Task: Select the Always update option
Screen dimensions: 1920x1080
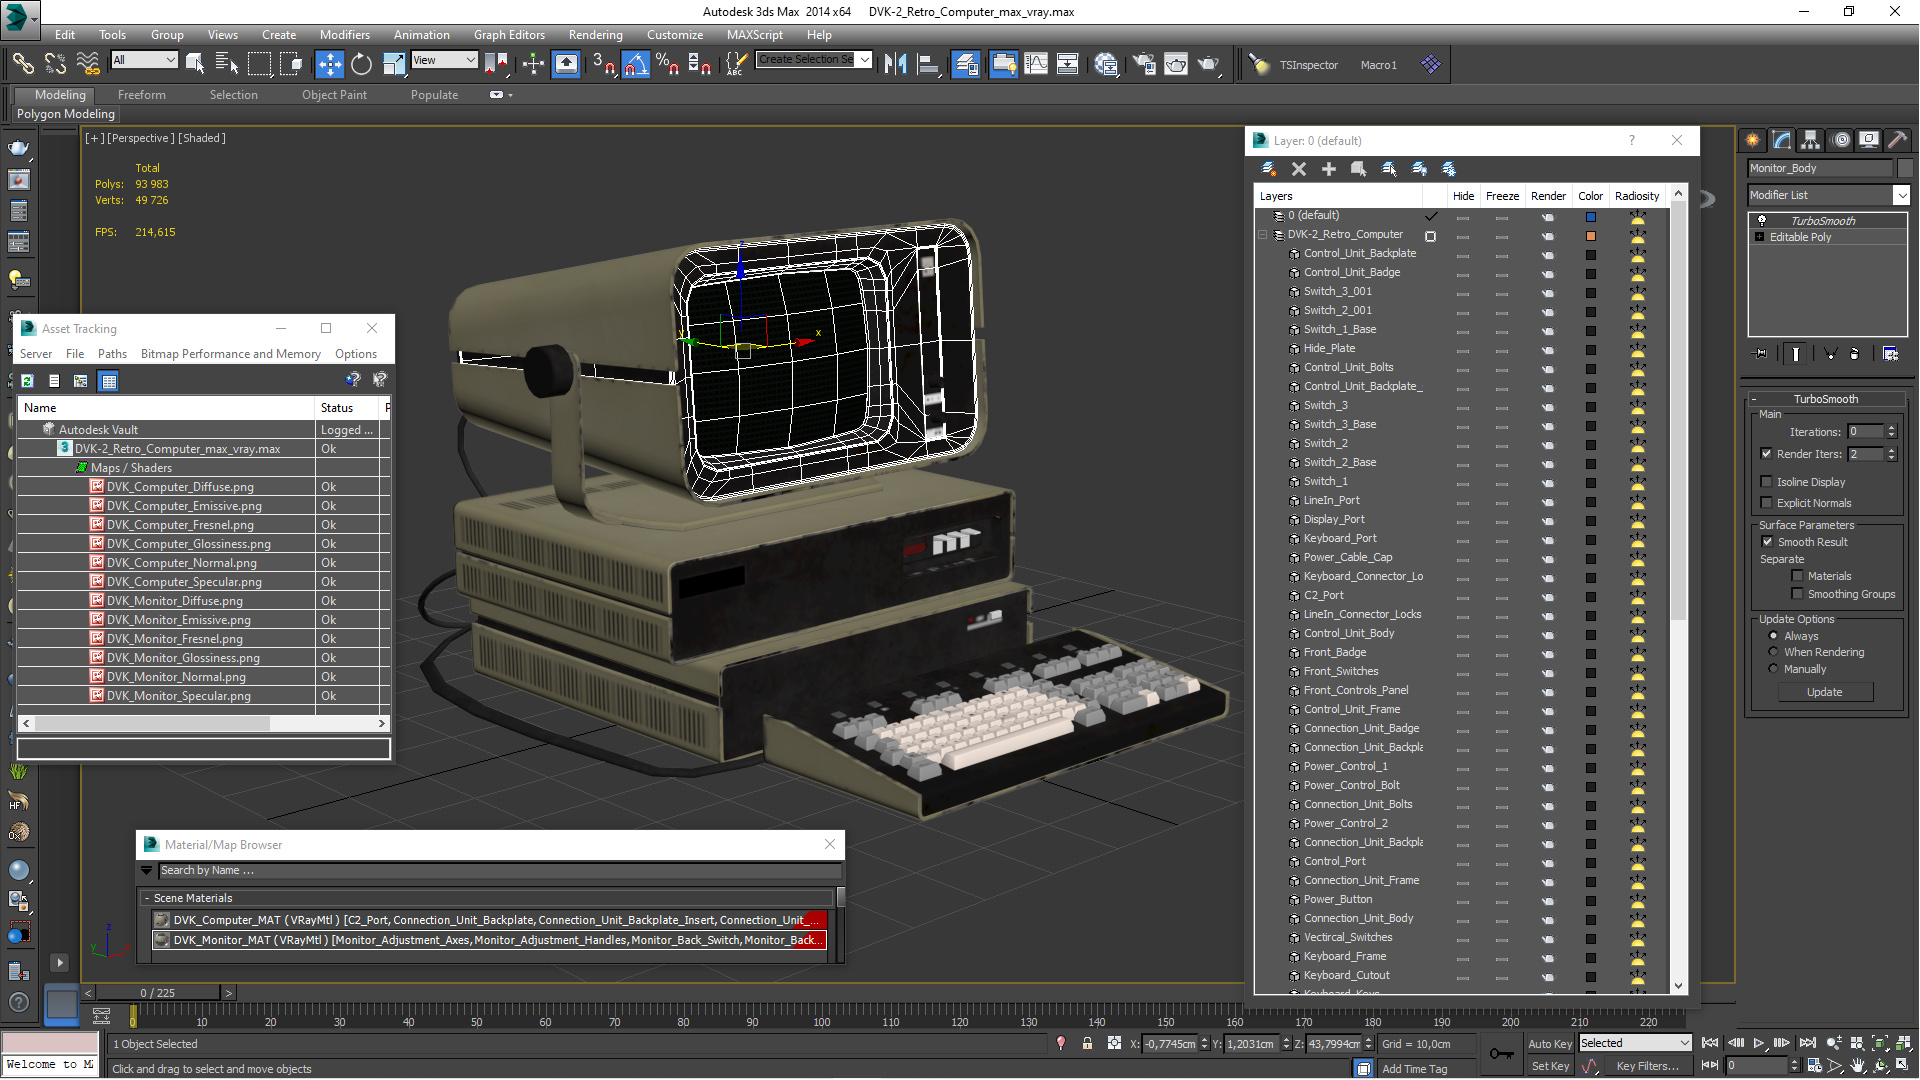Action: point(1774,636)
